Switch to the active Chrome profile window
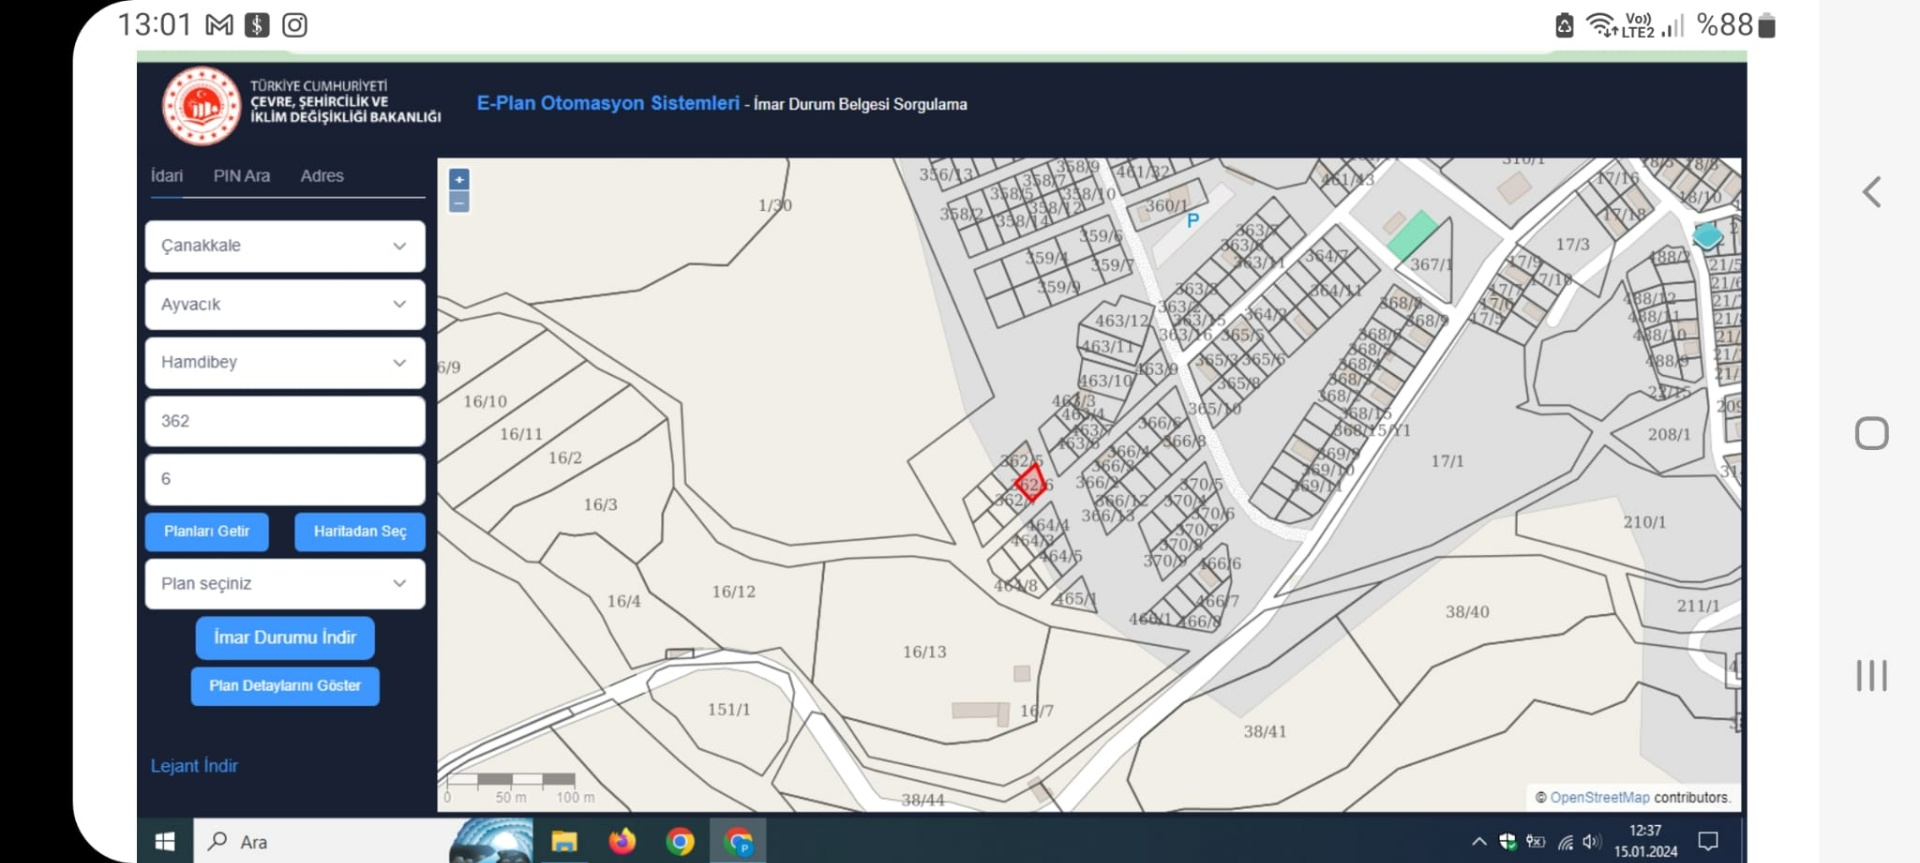Screen dimensions: 1920x863 [739, 842]
